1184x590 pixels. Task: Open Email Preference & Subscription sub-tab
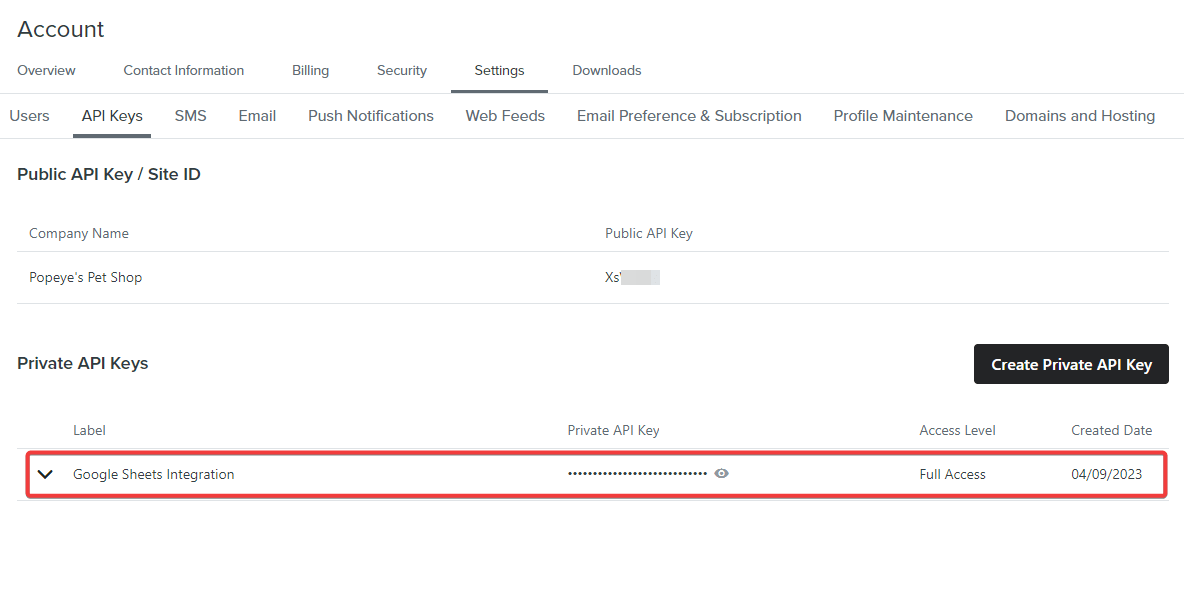689,116
